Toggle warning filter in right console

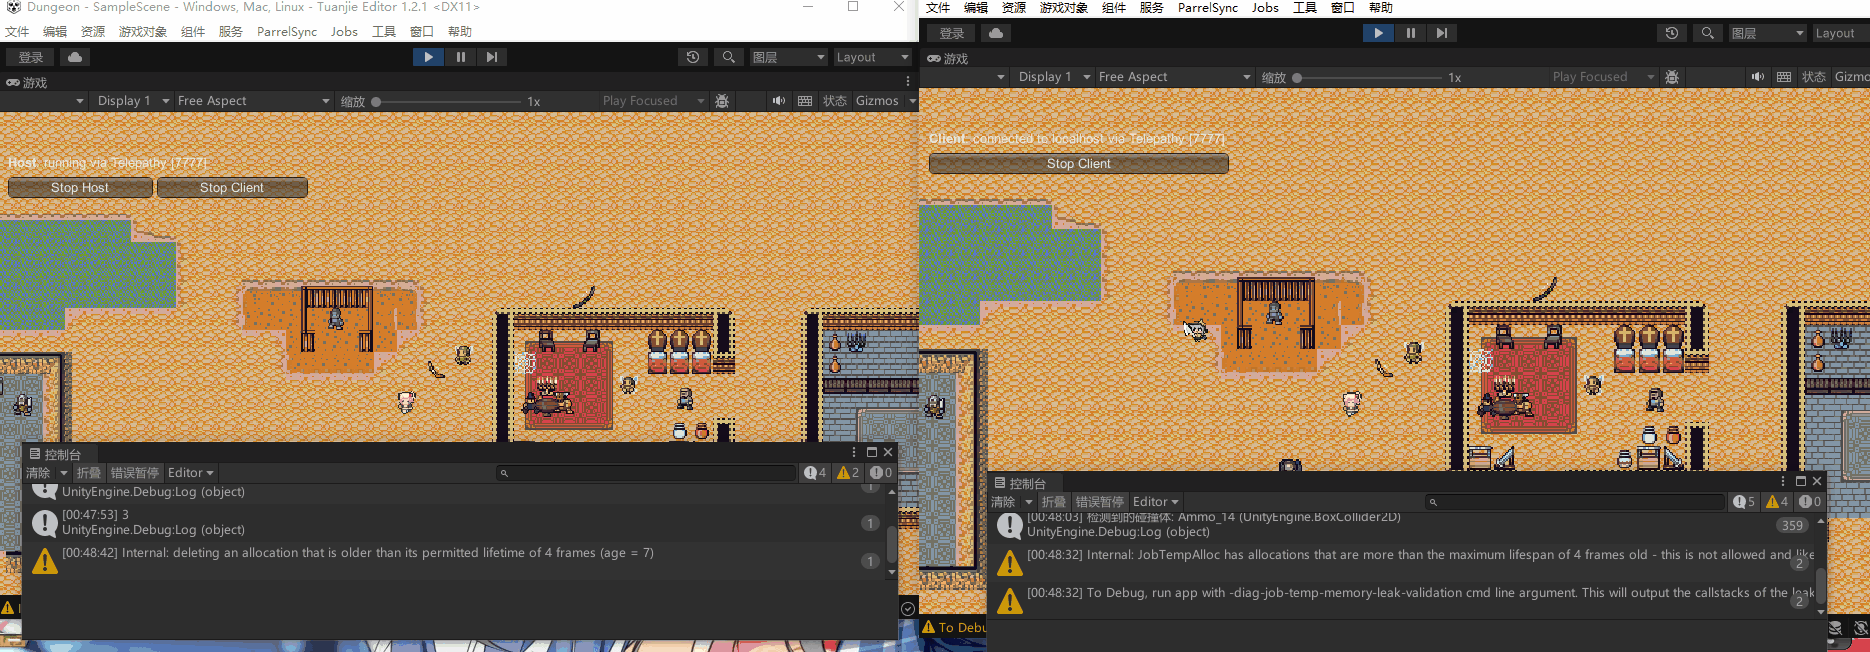click(1778, 502)
